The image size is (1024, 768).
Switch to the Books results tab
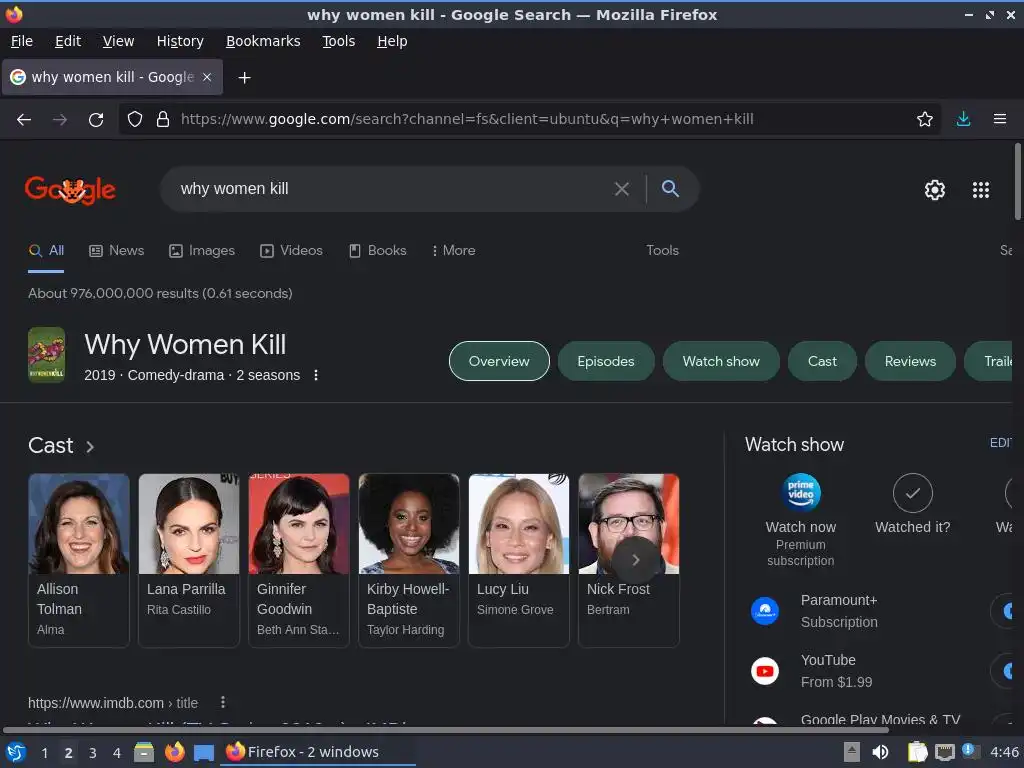tap(377, 251)
